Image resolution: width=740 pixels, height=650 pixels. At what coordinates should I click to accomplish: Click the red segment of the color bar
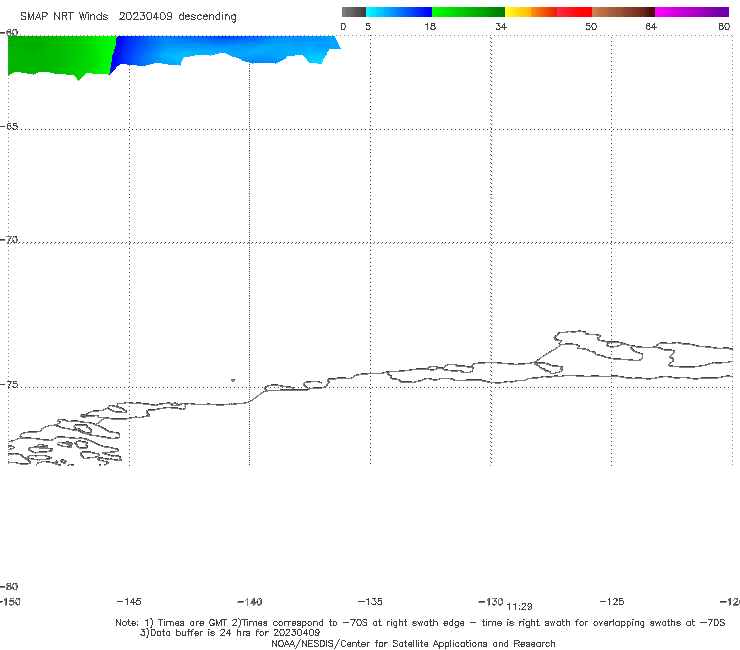574,12
